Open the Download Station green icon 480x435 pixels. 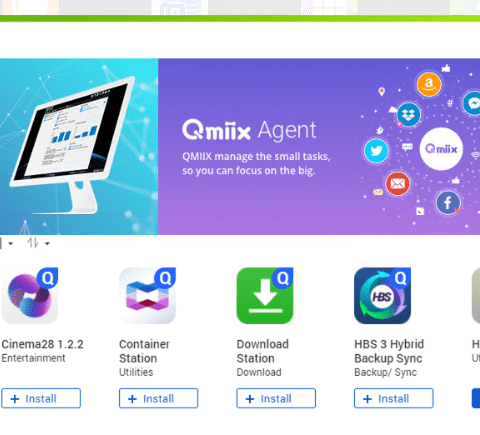pyautogui.click(x=265, y=296)
